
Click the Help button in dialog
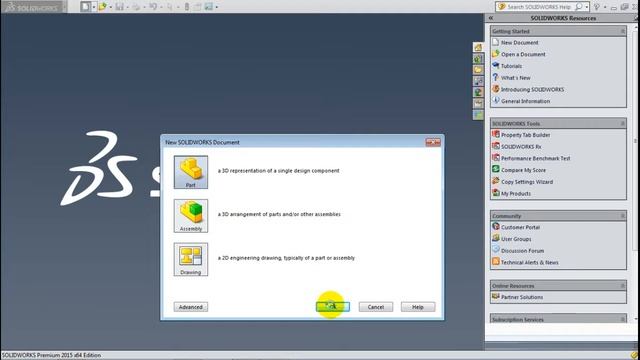point(418,307)
